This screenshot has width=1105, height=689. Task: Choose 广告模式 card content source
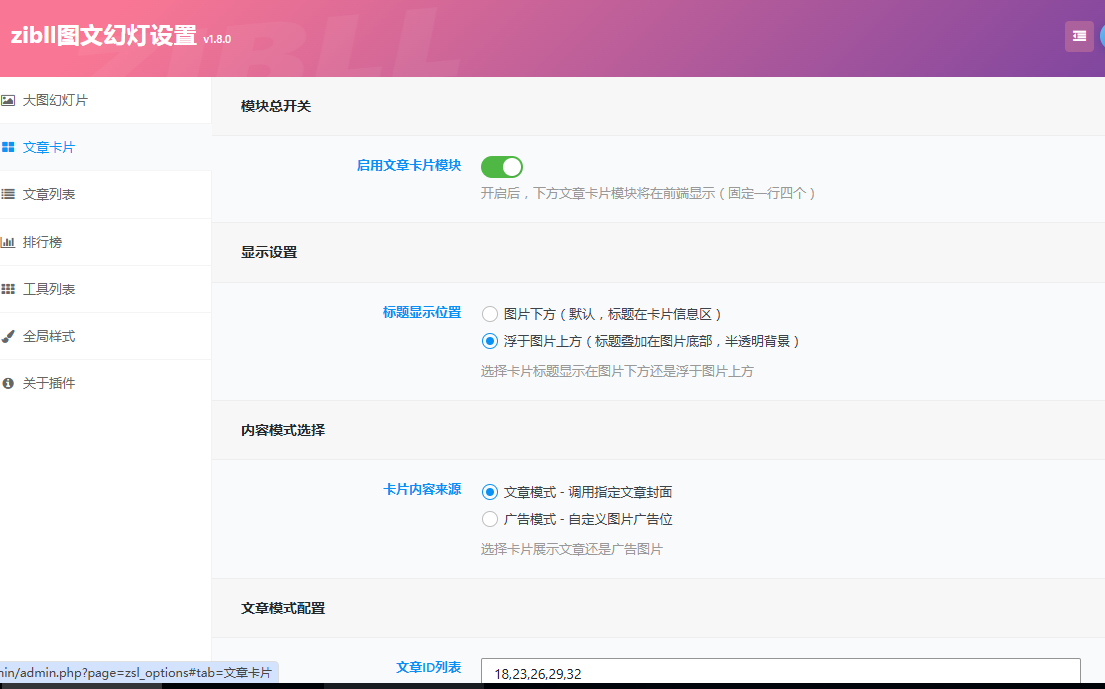click(x=490, y=520)
